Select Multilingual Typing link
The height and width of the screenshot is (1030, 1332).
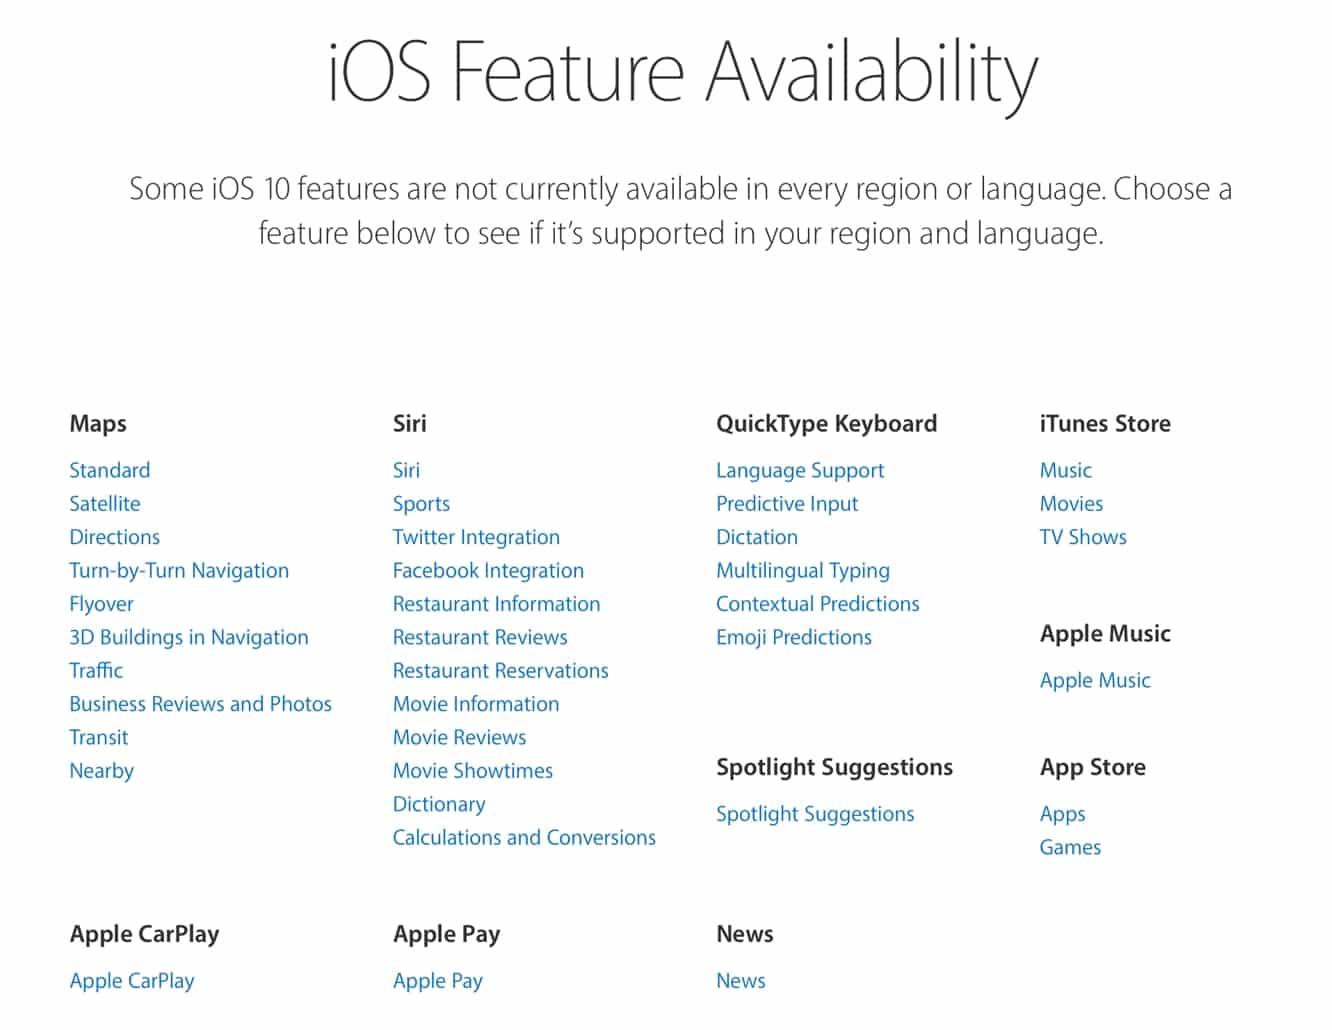pos(803,571)
